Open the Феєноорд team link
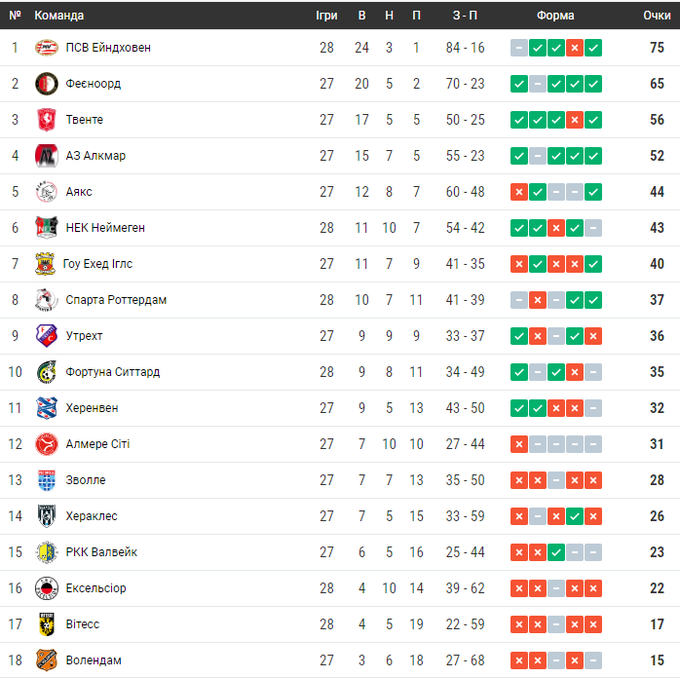Image resolution: width=680 pixels, height=678 pixels. [x=93, y=84]
